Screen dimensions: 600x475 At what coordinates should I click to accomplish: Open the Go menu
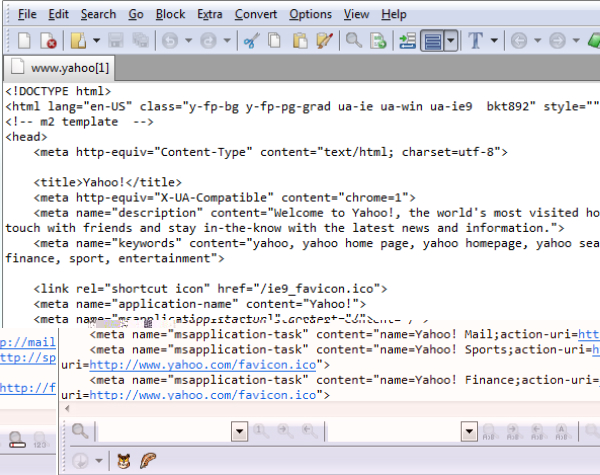[x=136, y=14]
